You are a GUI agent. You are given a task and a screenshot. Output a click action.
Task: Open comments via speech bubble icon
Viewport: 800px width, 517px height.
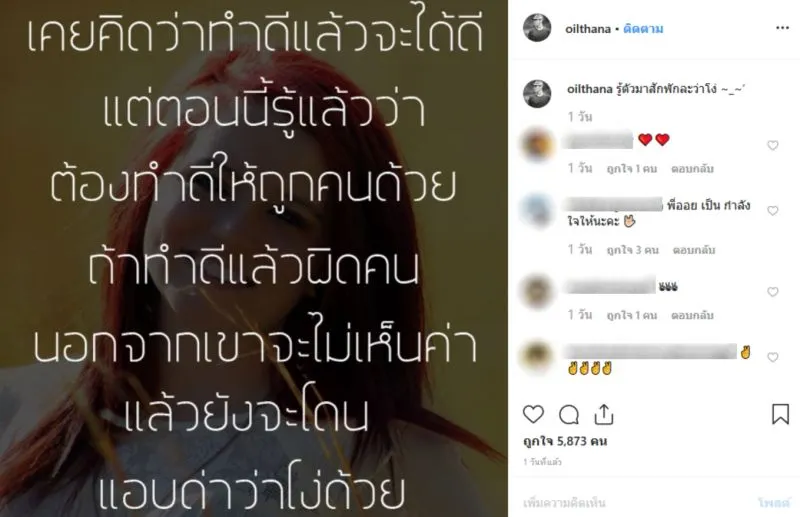pyautogui.click(x=568, y=414)
